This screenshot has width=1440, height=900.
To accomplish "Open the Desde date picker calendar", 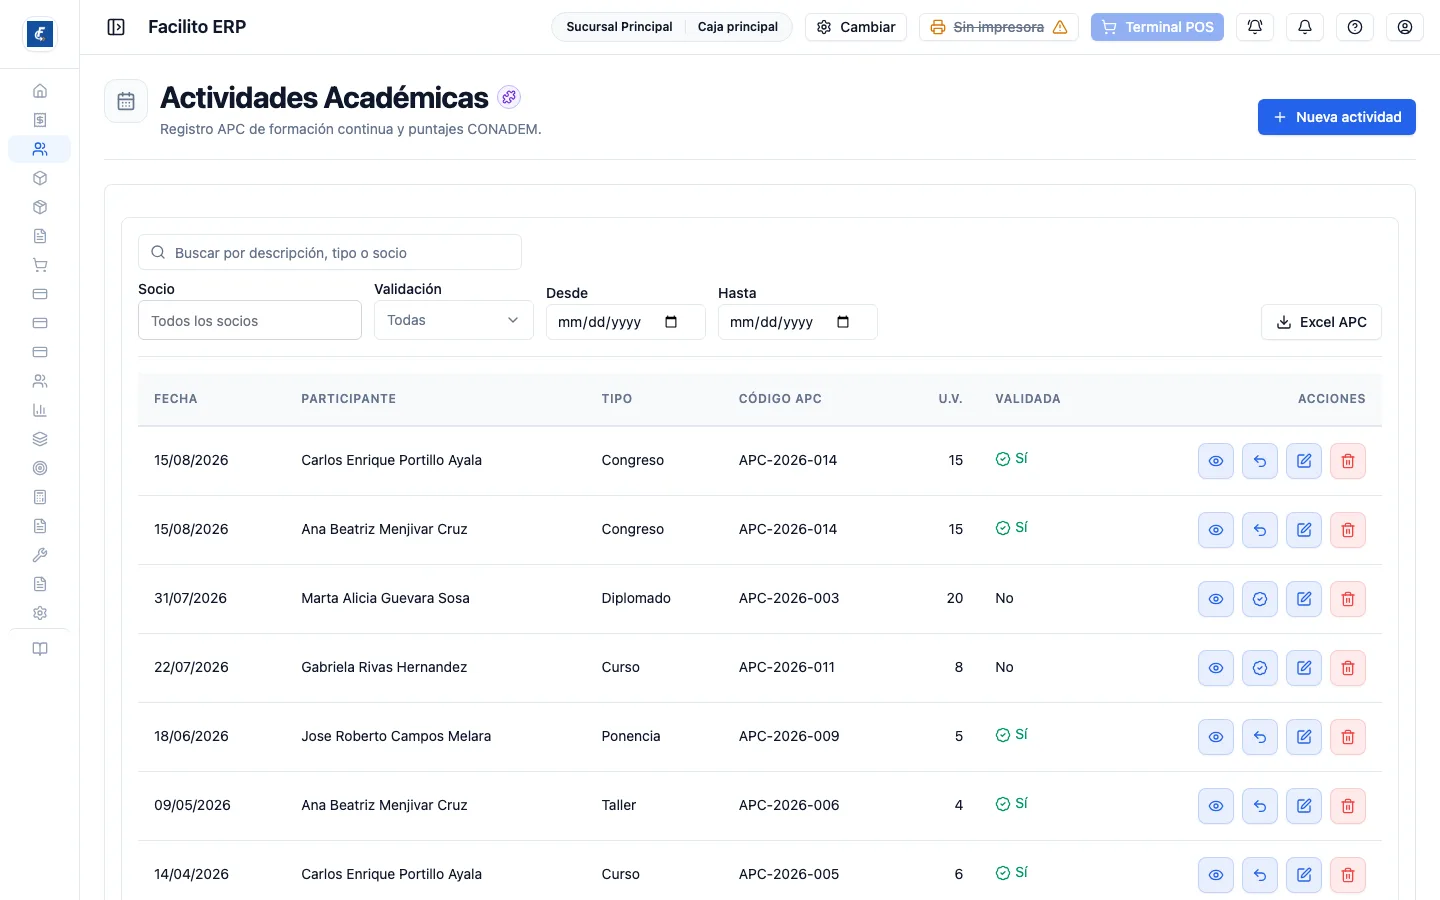I will pos(671,322).
